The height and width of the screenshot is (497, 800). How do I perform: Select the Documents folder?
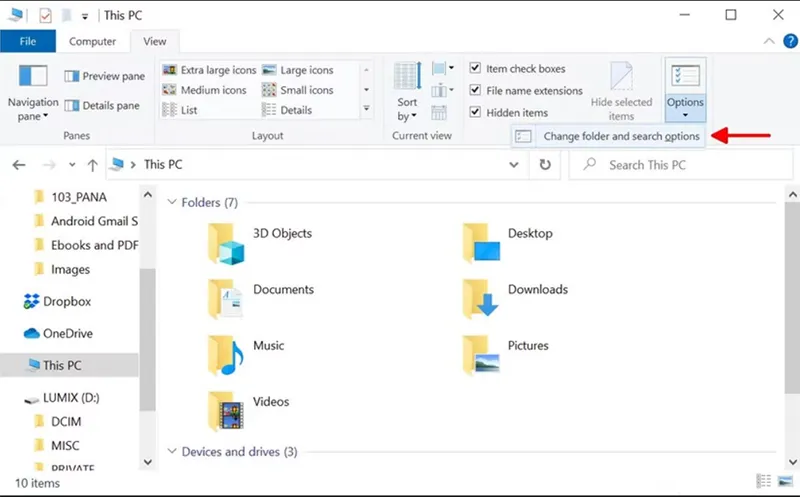260,300
